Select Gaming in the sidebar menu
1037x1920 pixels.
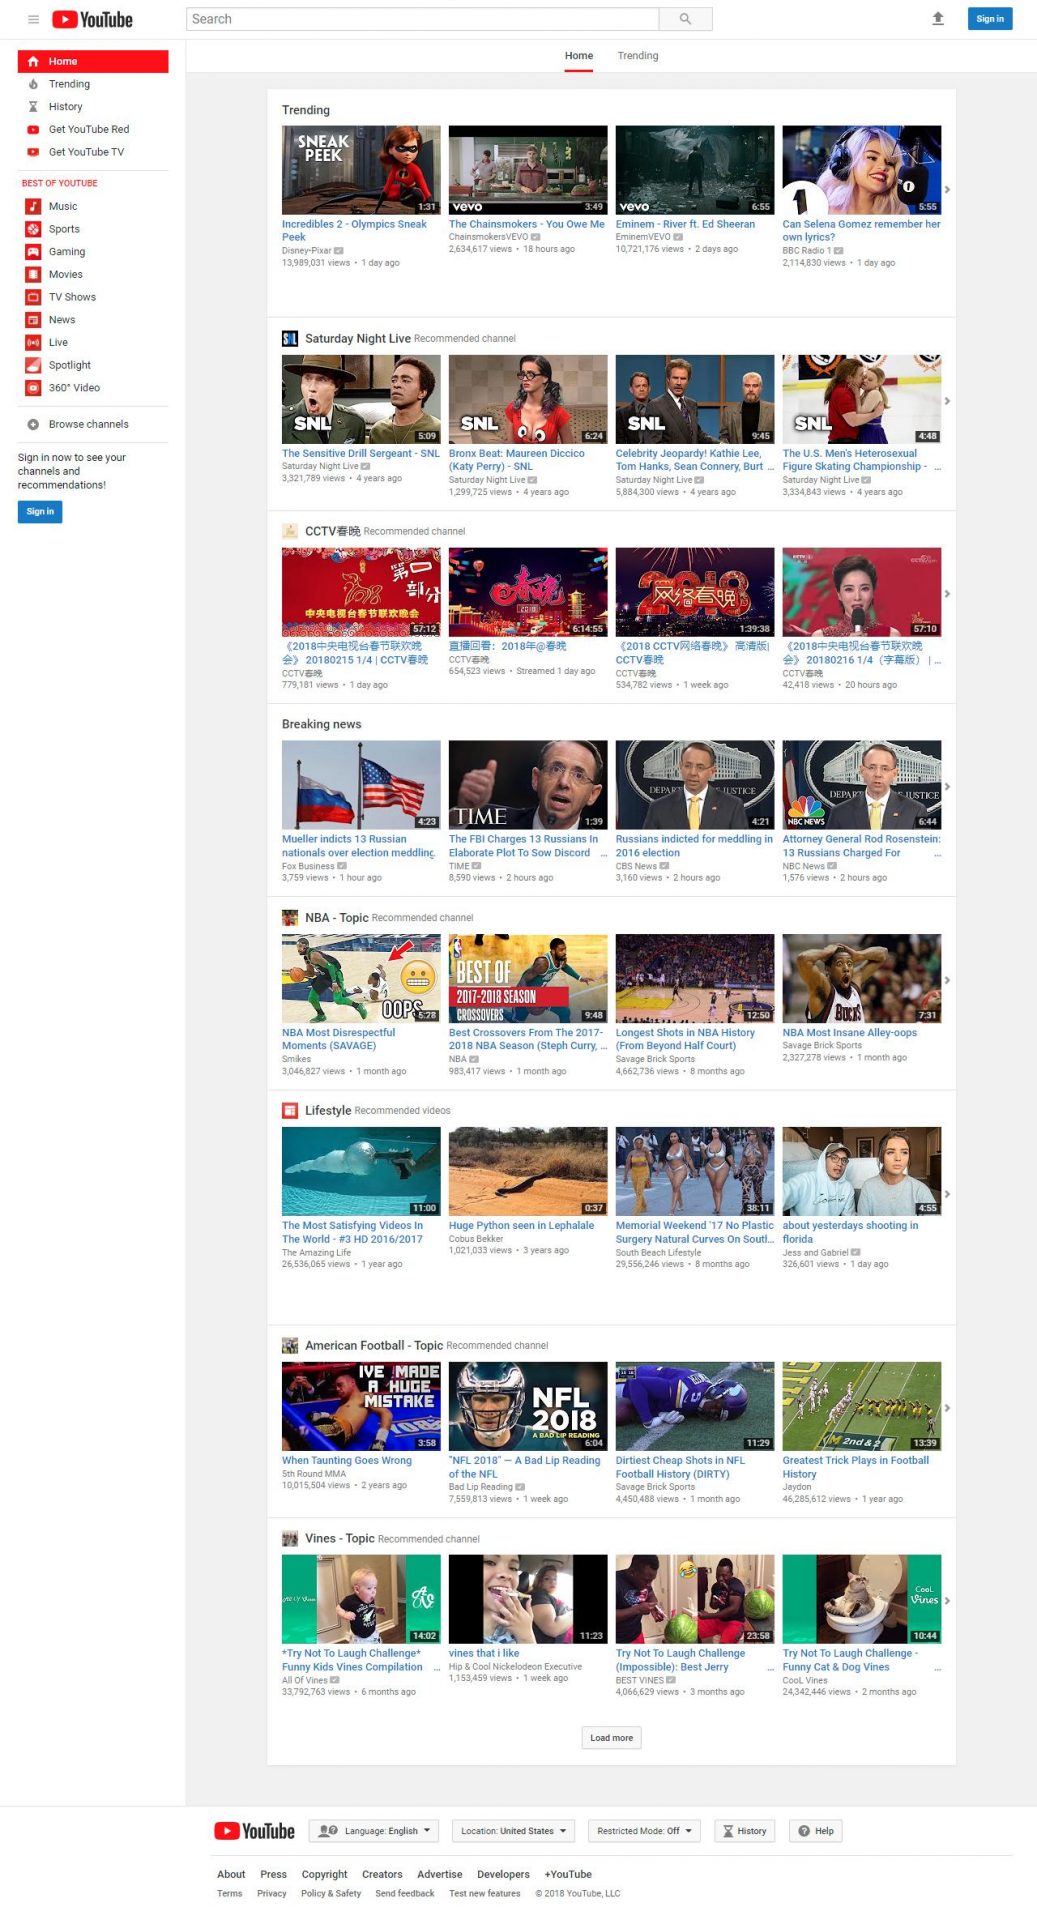(x=93, y=252)
